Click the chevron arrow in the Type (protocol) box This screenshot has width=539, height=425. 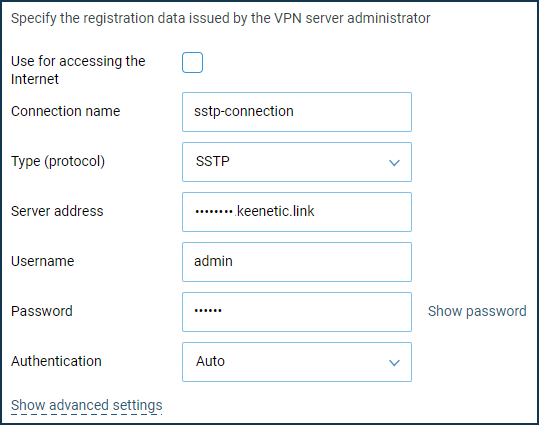tap(394, 162)
